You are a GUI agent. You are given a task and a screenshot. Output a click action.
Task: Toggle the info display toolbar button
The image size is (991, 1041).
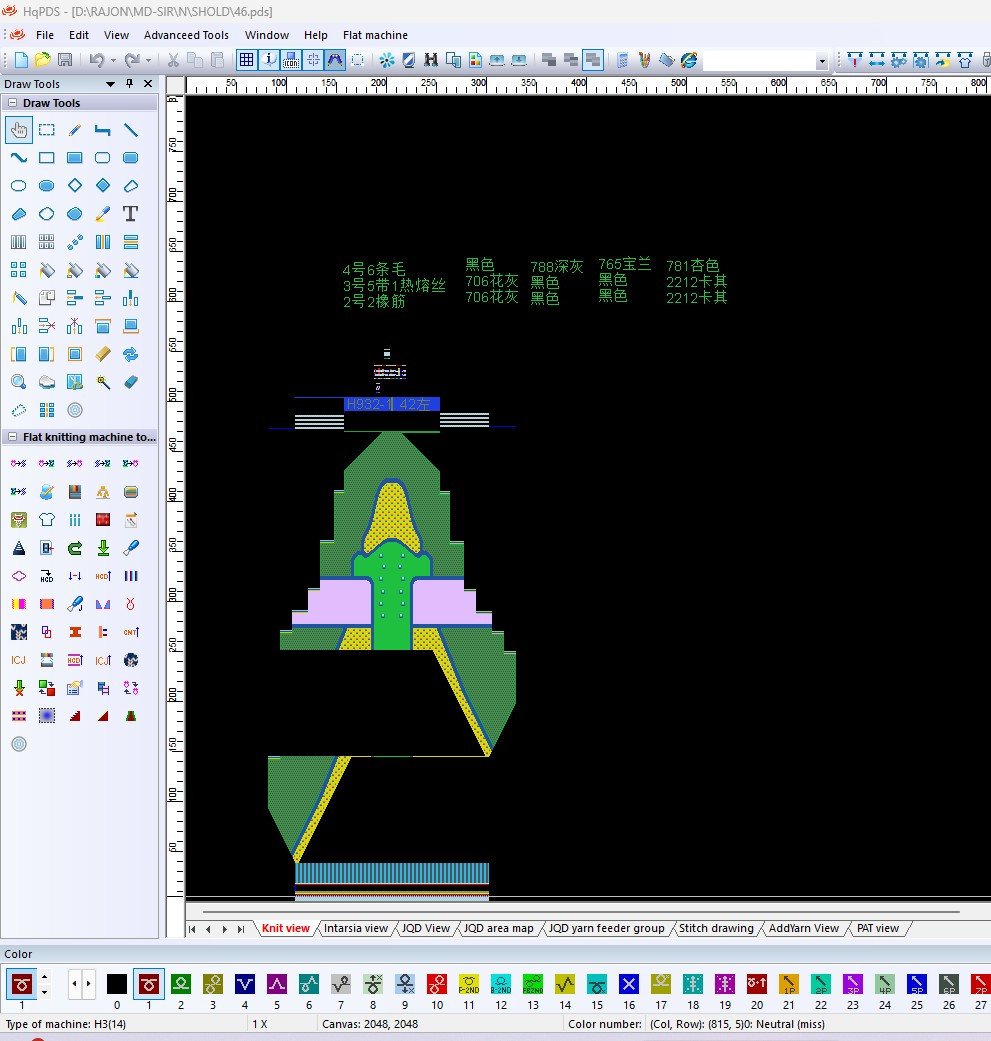pos(269,60)
